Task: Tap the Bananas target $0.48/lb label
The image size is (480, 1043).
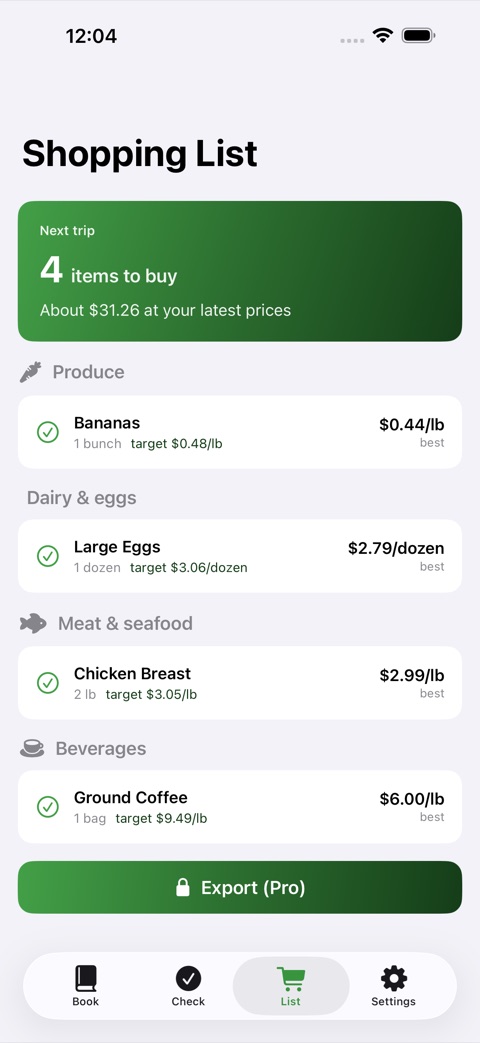Action: click(176, 444)
